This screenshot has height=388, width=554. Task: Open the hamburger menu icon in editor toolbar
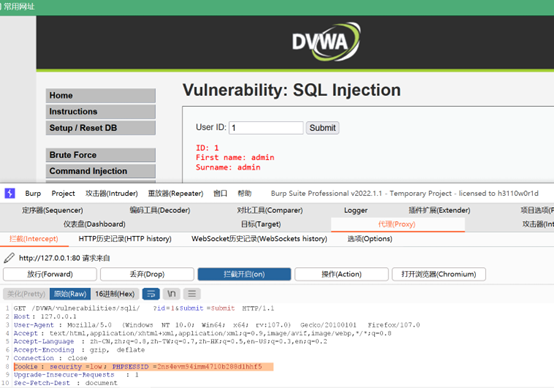click(192, 294)
